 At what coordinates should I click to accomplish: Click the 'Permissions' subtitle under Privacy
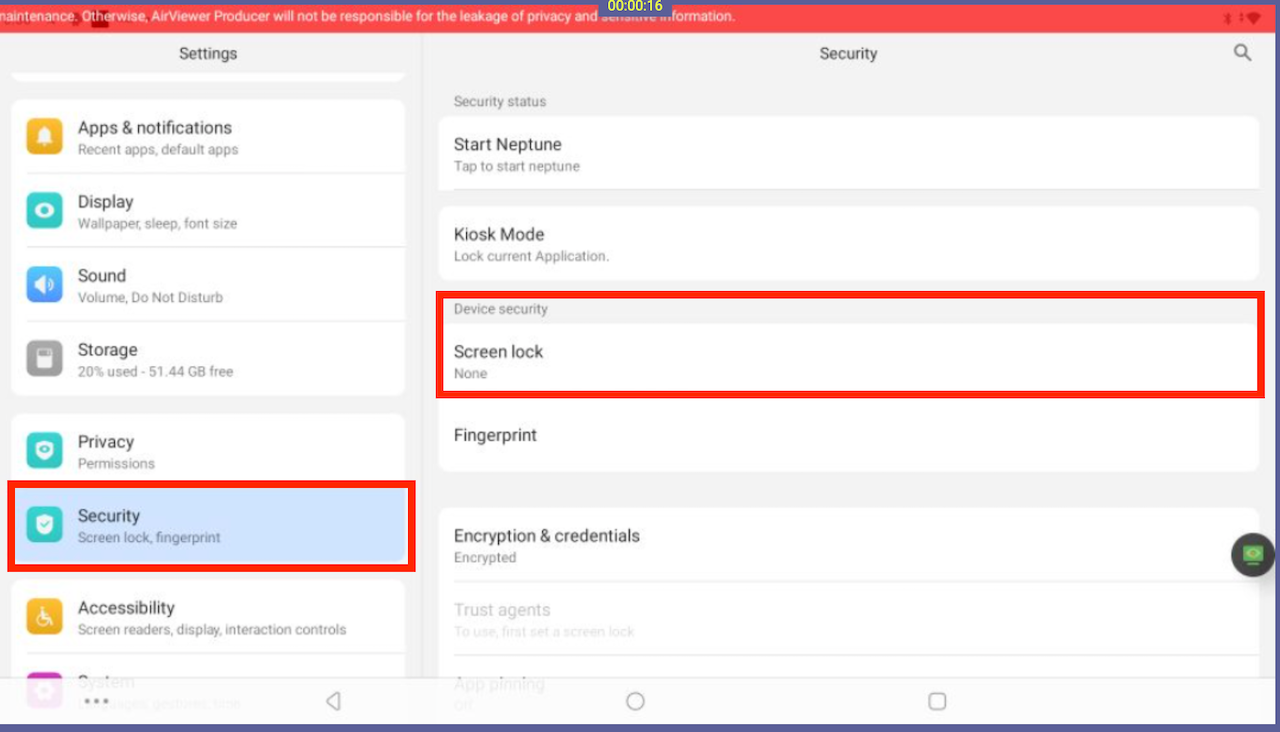[x=117, y=464]
